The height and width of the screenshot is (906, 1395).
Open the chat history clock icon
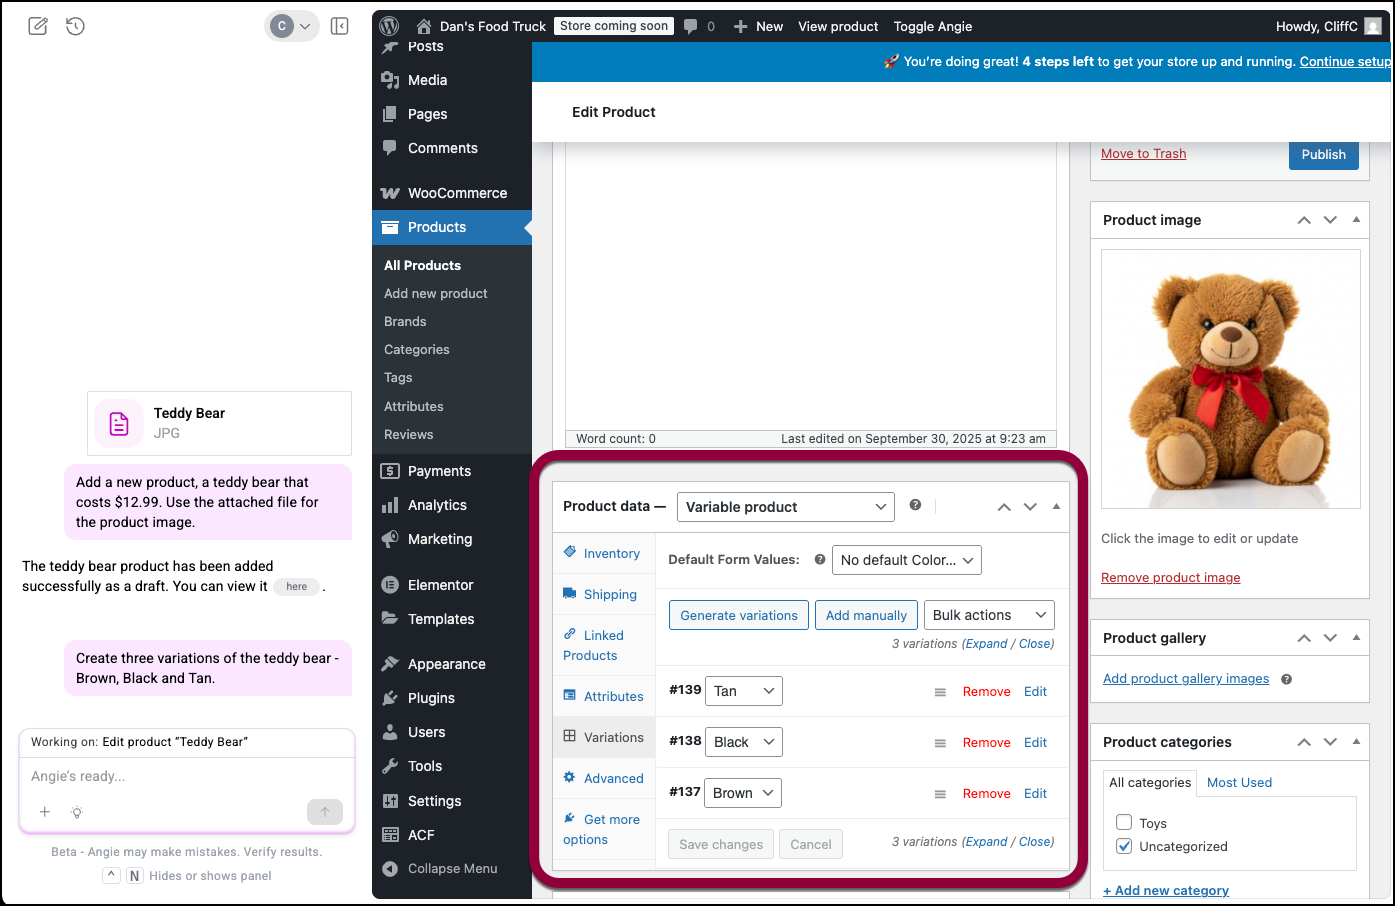click(75, 26)
